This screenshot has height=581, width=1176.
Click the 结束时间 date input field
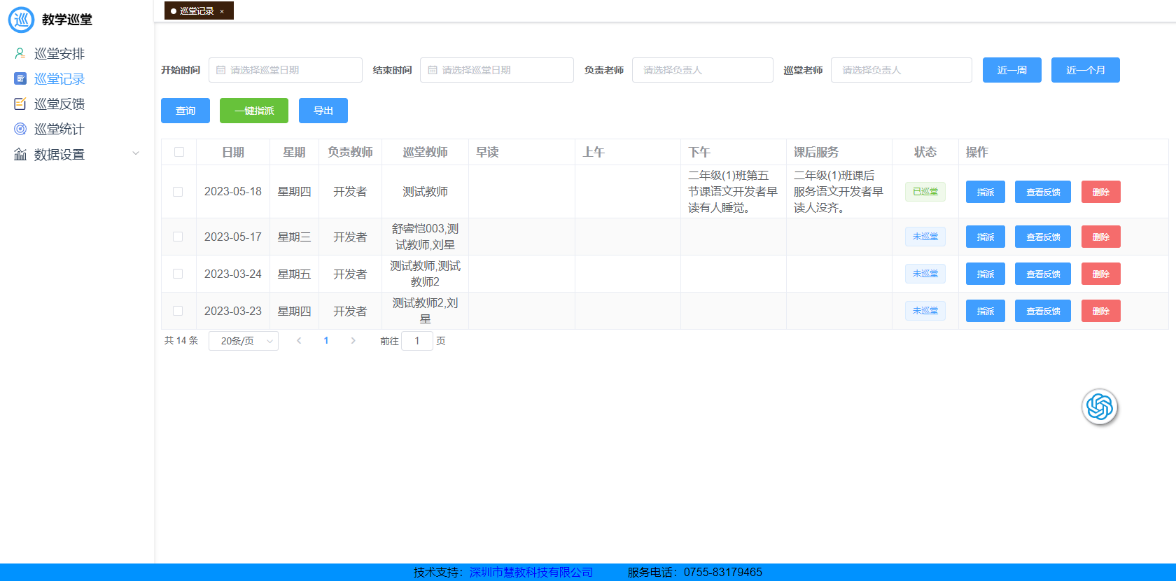point(496,70)
